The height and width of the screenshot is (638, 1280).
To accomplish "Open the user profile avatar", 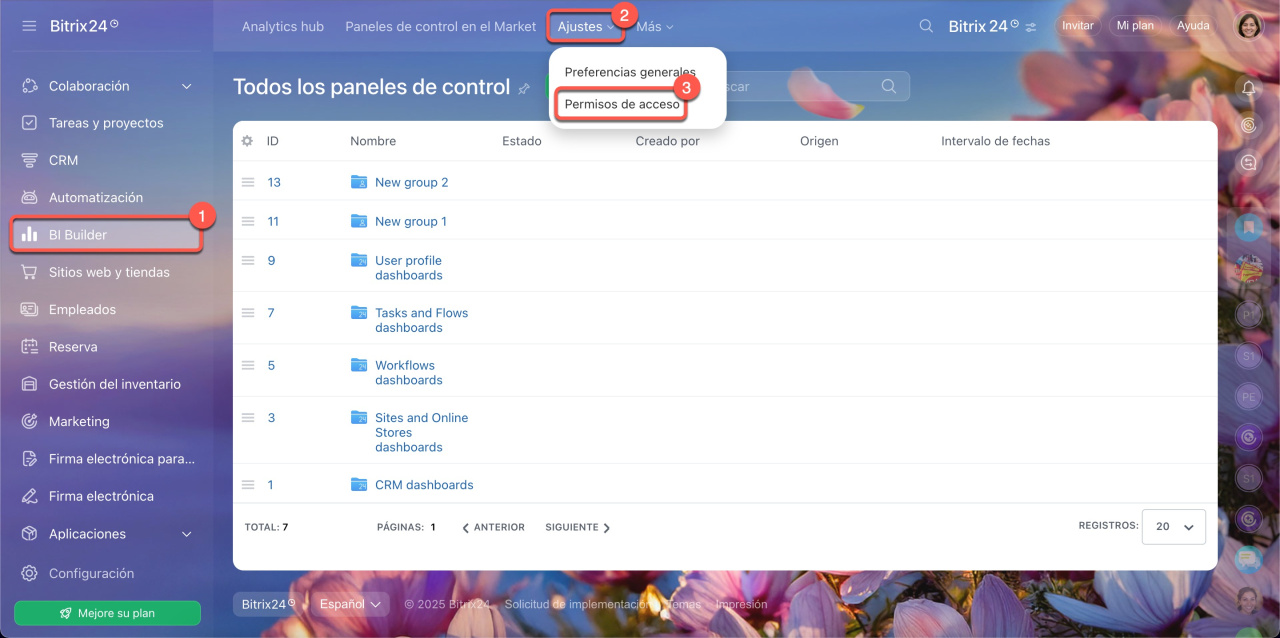I will tap(1249, 26).
